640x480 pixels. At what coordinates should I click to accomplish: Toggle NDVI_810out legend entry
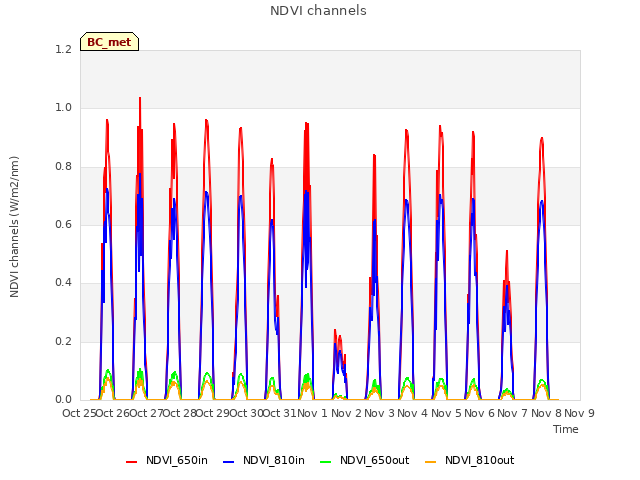[x=469, y=461]
